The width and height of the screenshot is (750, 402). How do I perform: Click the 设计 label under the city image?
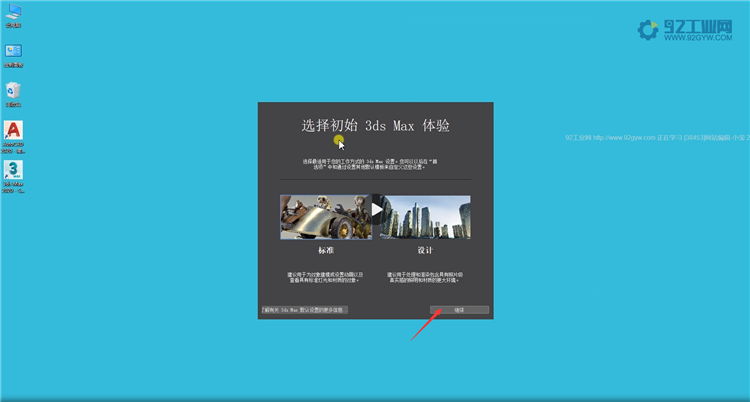(x=425, y=250)
